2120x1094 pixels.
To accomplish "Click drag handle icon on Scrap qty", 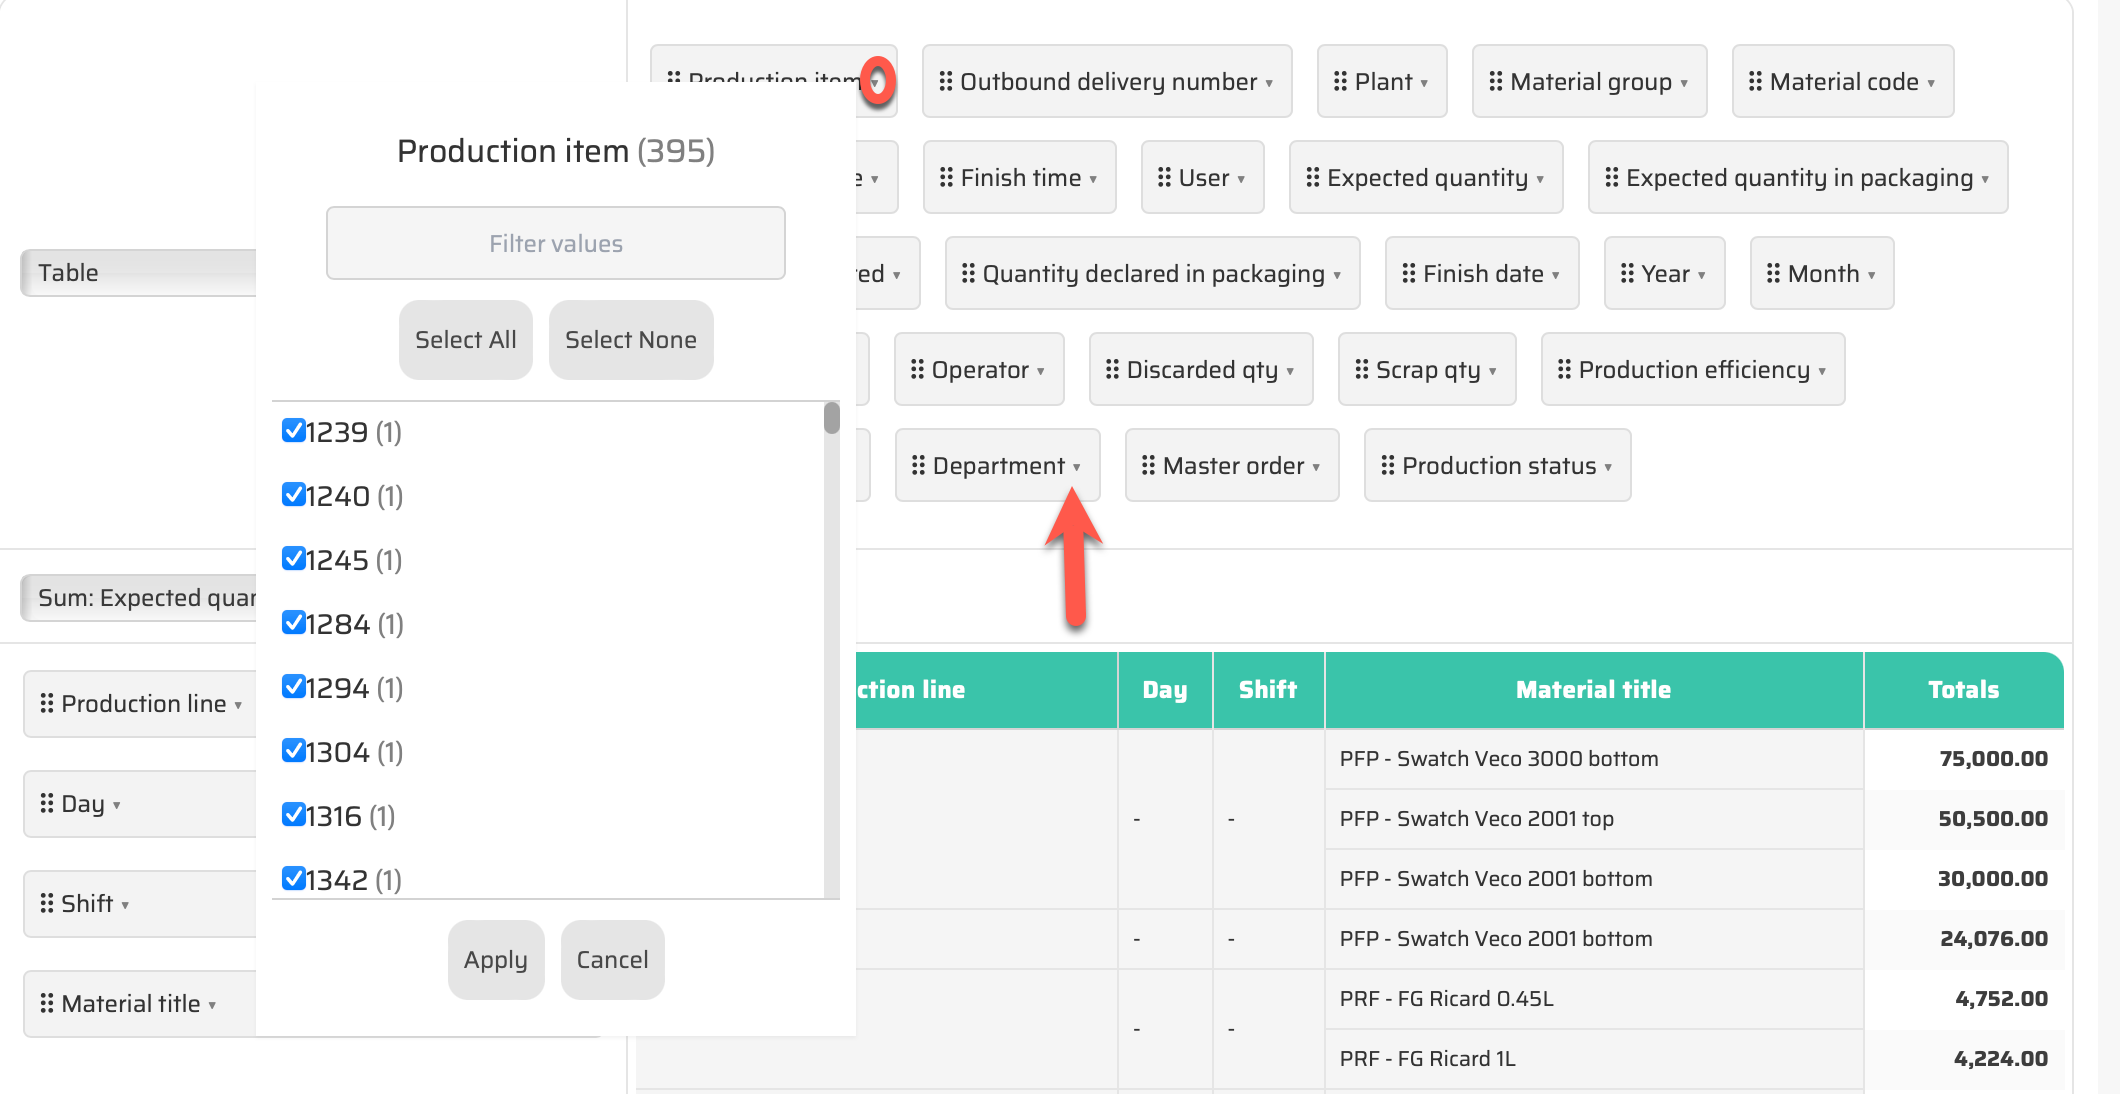I will pos(1361,369).
